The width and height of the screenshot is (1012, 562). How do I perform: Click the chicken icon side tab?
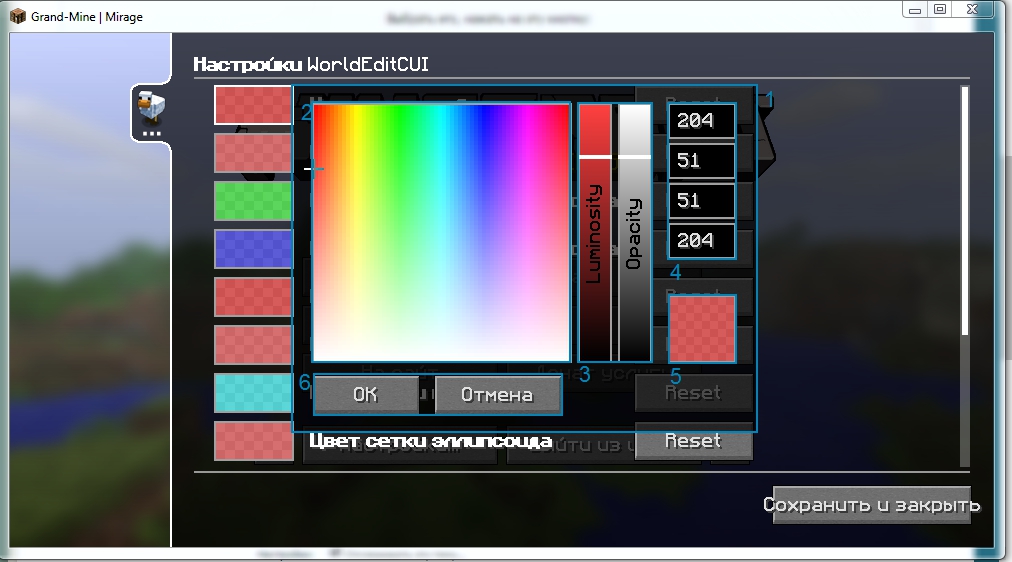click(x=152, y=112)
